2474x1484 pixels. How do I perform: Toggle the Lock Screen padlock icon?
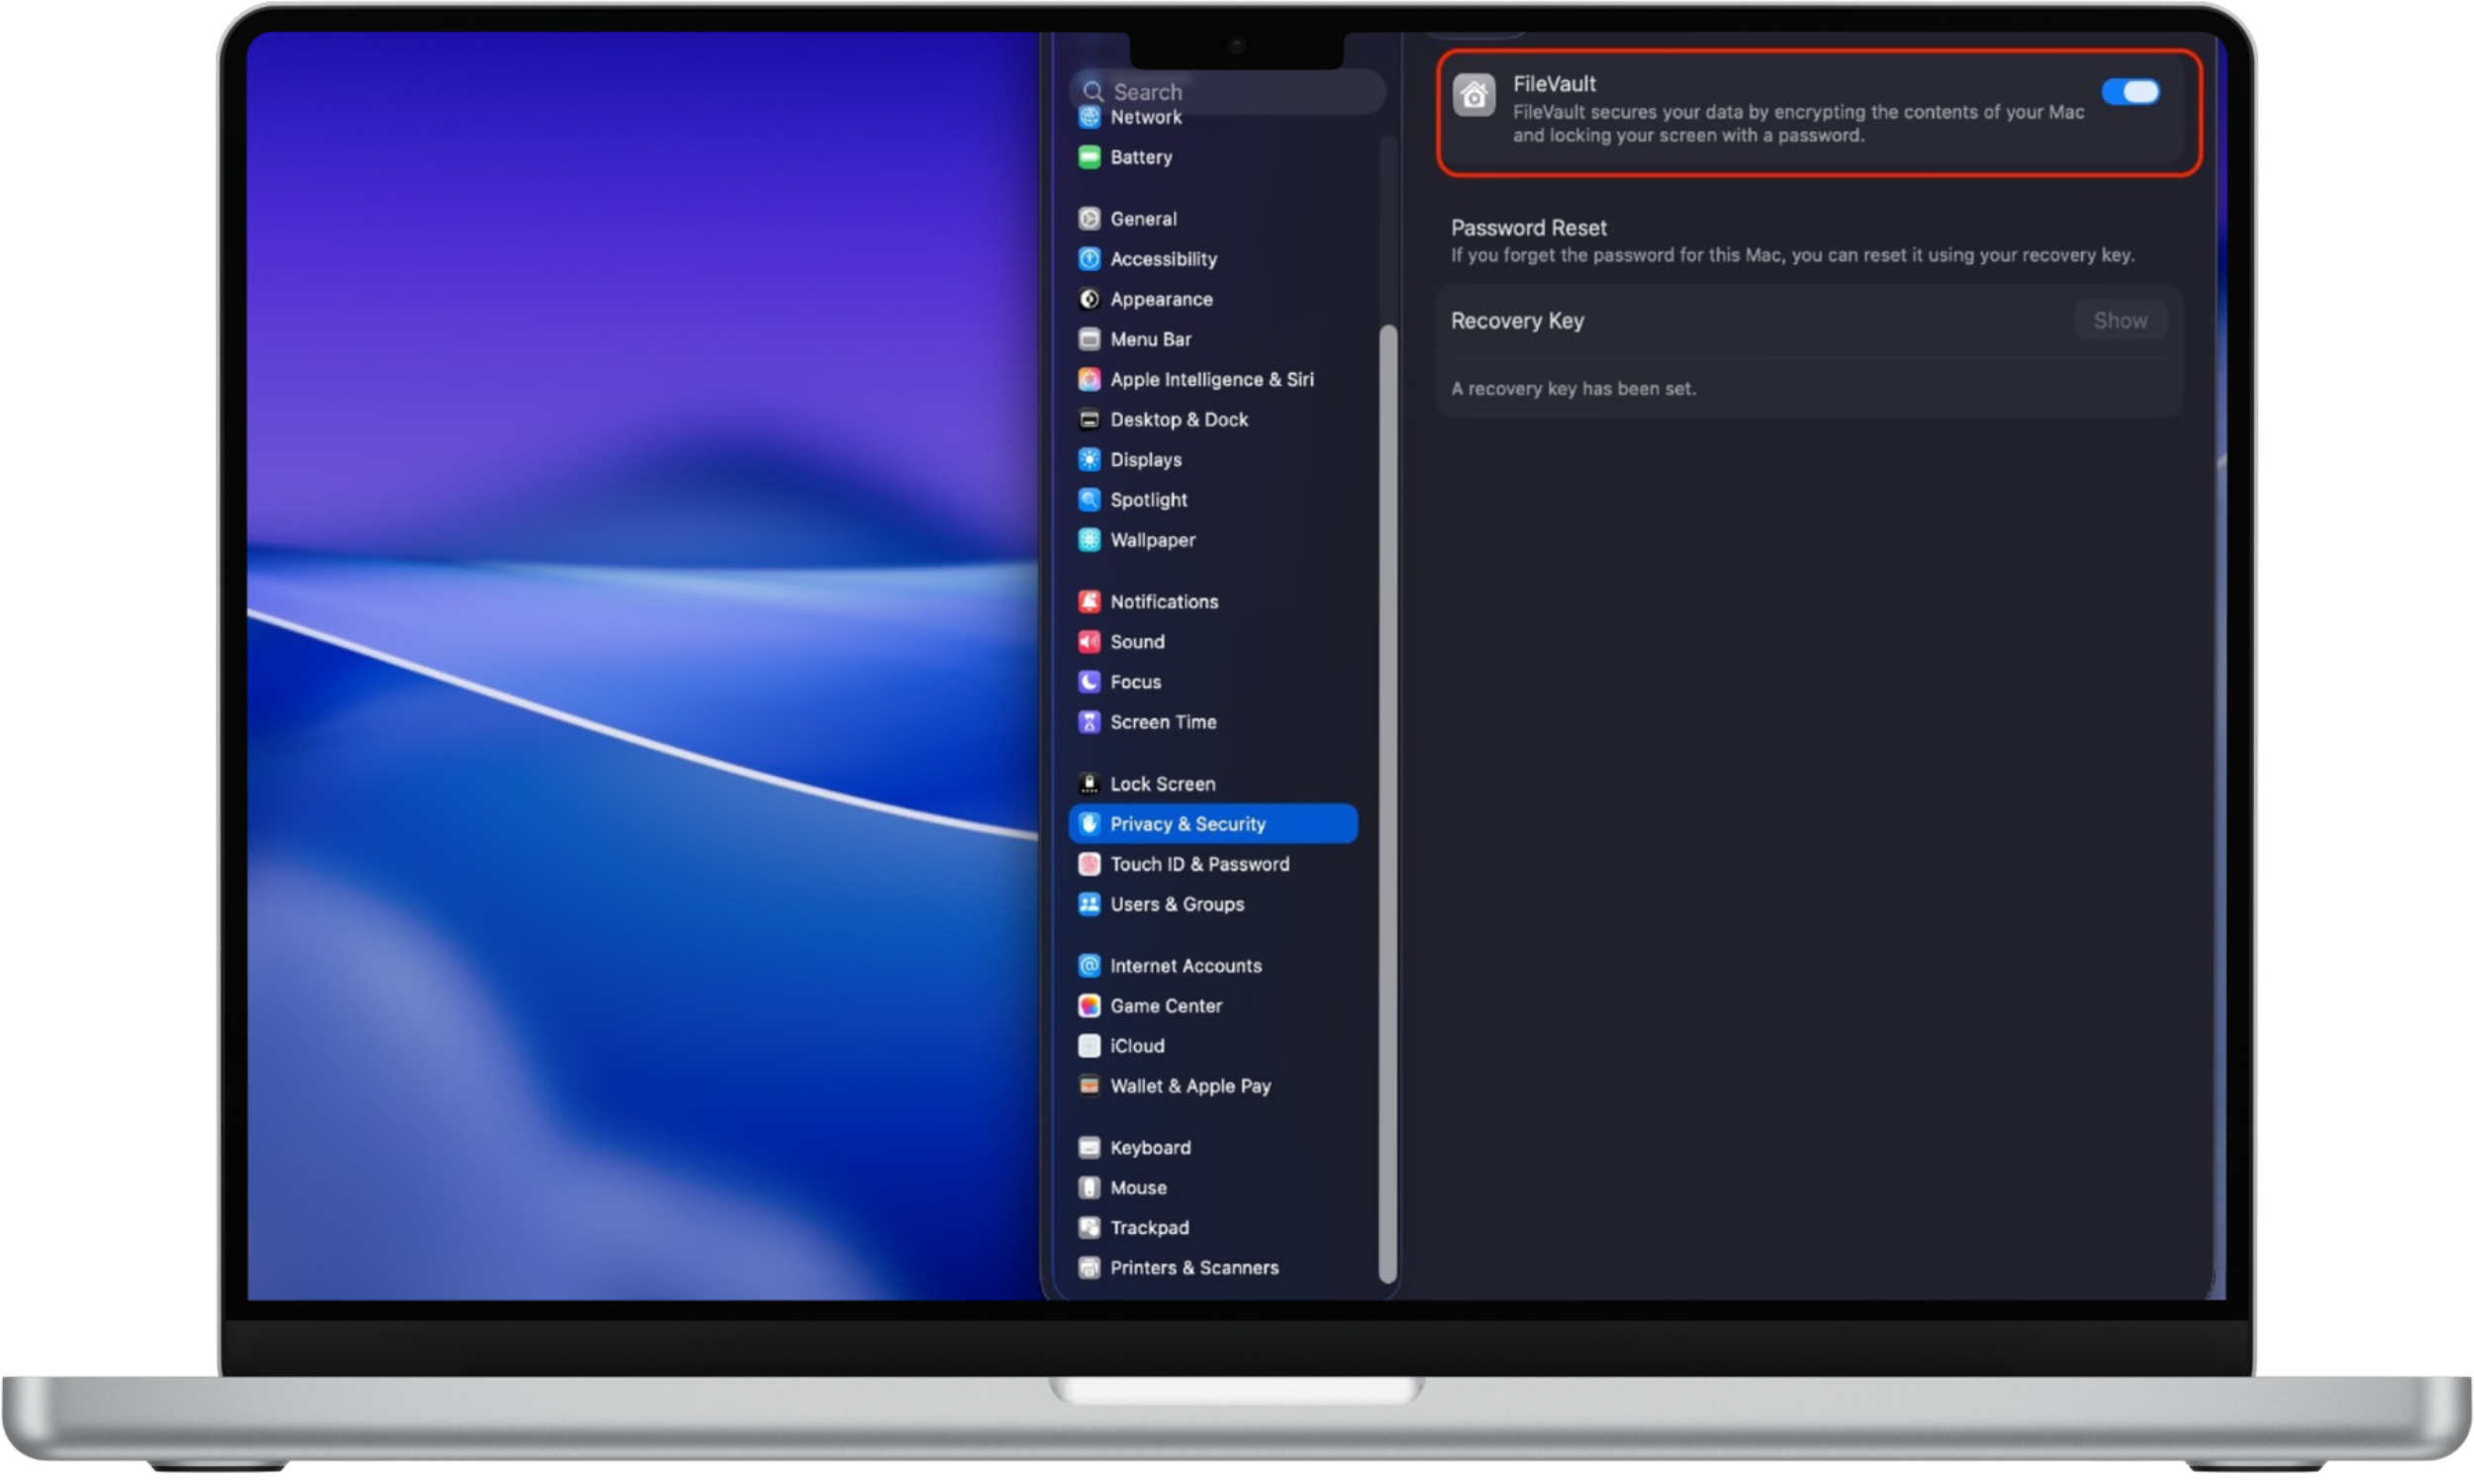[1089, 783]
